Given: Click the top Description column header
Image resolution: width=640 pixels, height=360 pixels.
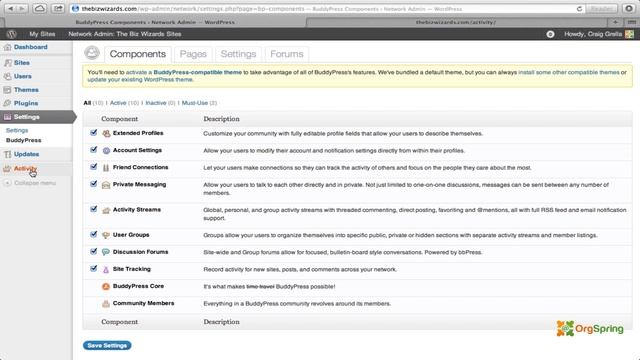Looking at the screenshot, I should (x=221, y=119).
